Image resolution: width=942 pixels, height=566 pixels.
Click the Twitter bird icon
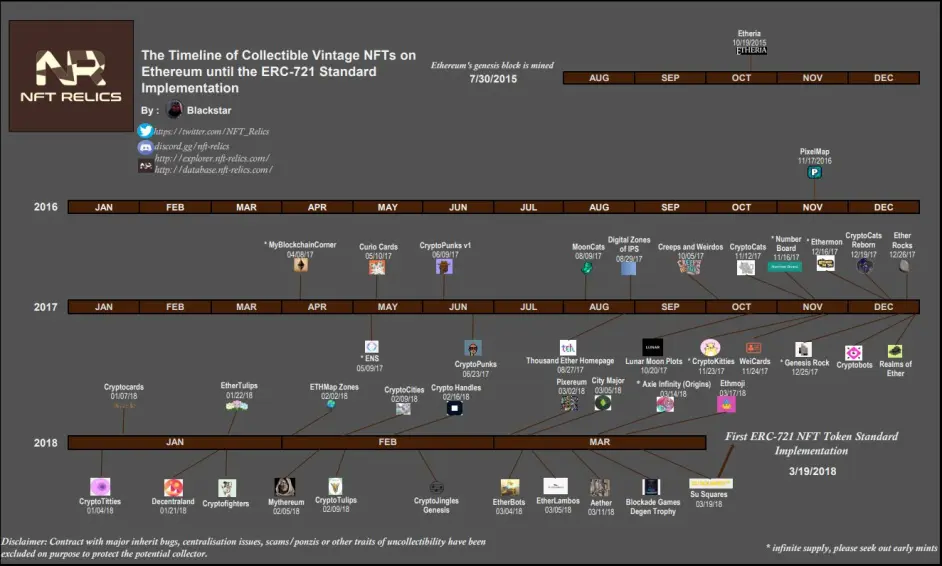tap(145, 130)
